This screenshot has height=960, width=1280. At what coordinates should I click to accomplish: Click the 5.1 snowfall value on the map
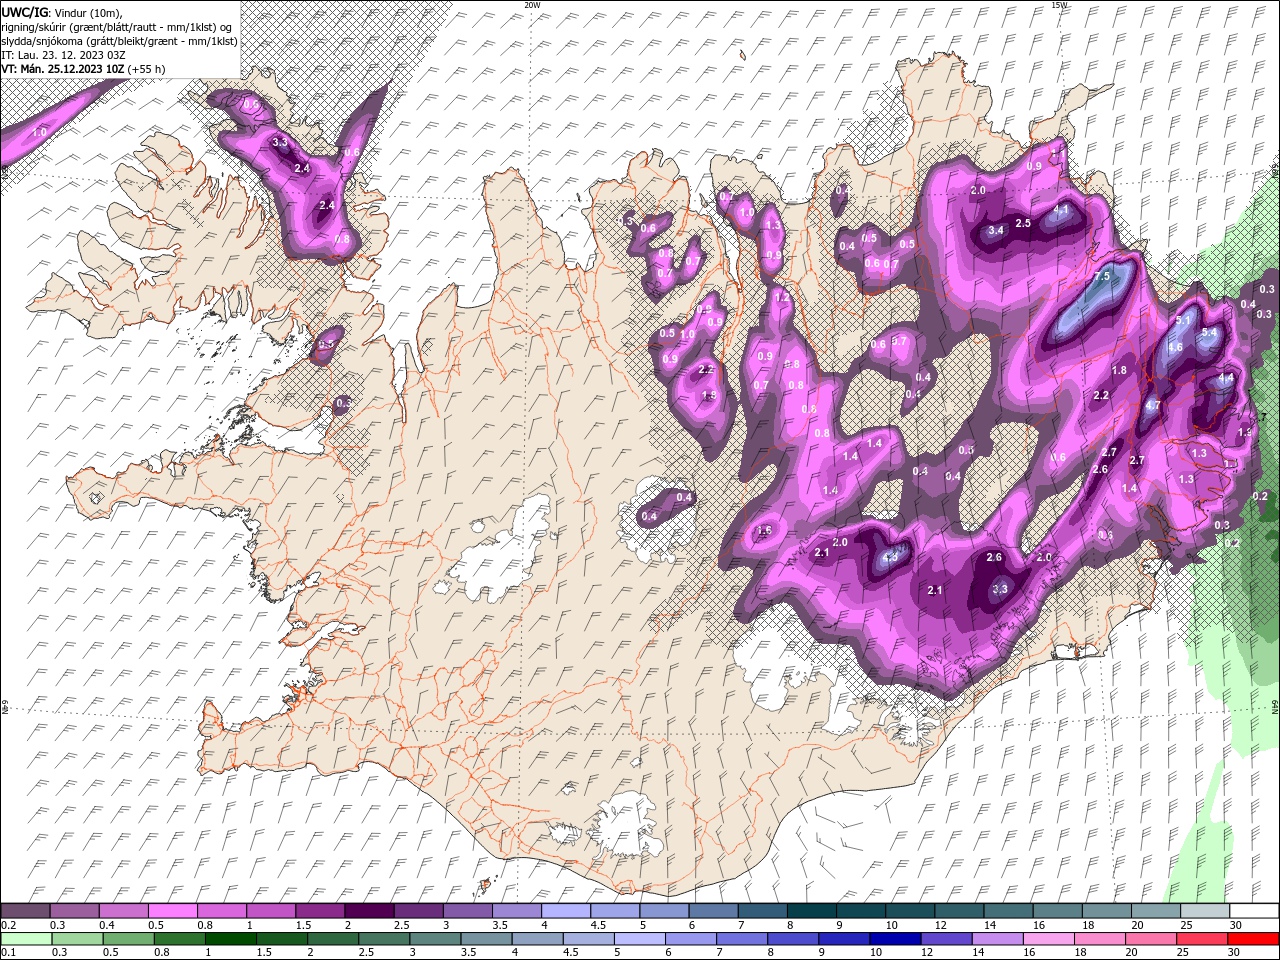1183,320
